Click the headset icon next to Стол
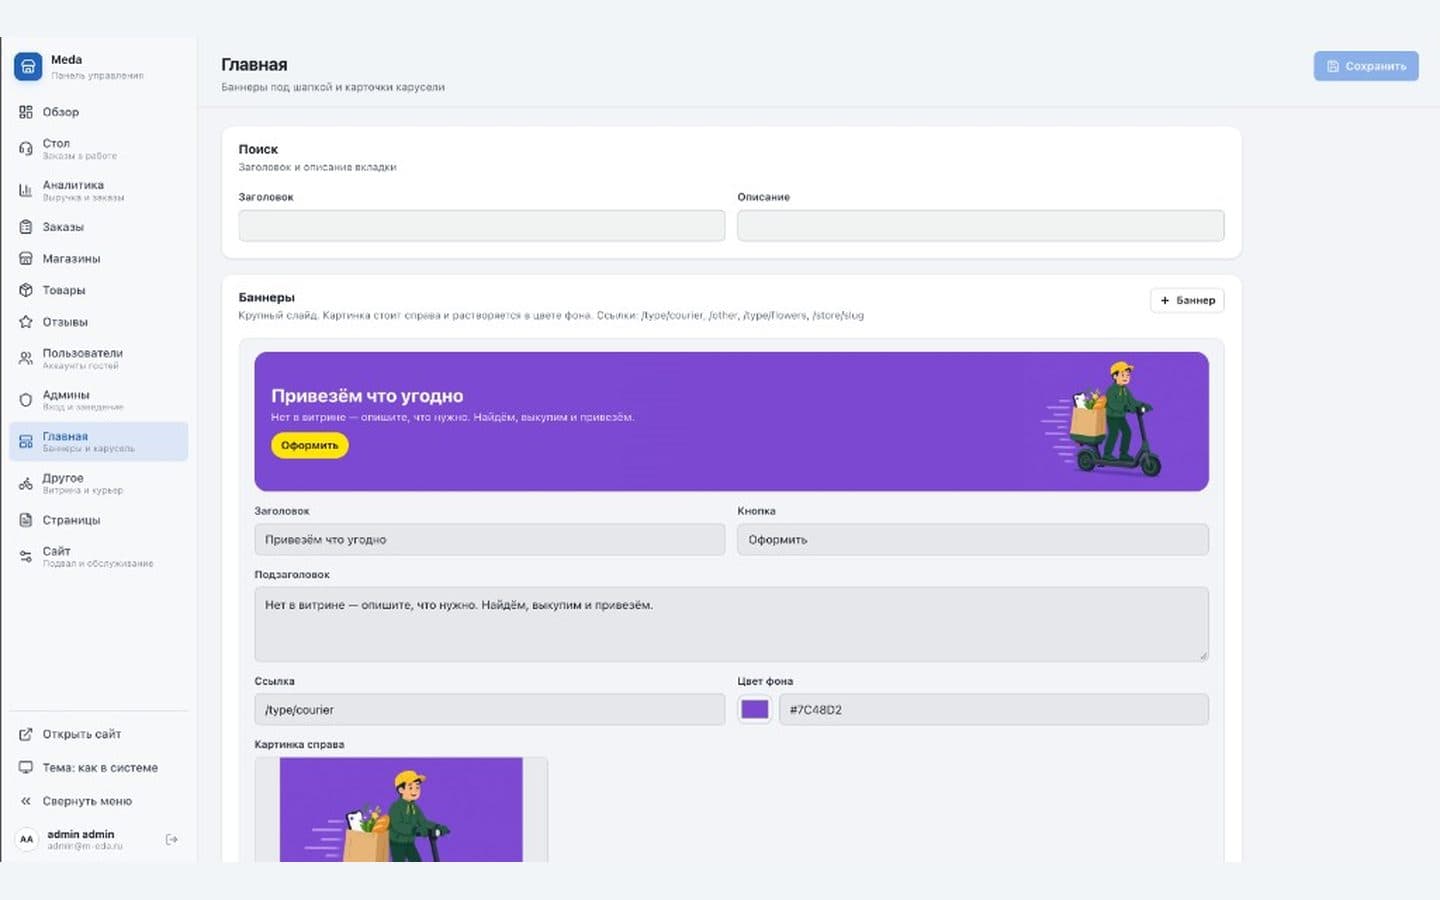This screenshot has width=1440, height=900. click(x=26, y=149)
